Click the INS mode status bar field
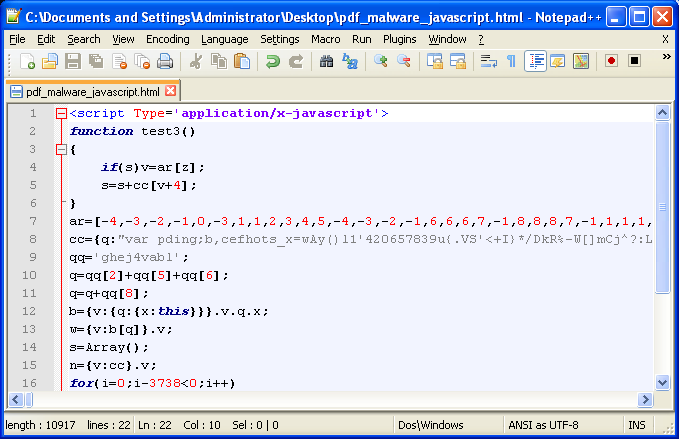Image resolution: width=679 pixels, height=439 pixels. (x=636, y=425)
